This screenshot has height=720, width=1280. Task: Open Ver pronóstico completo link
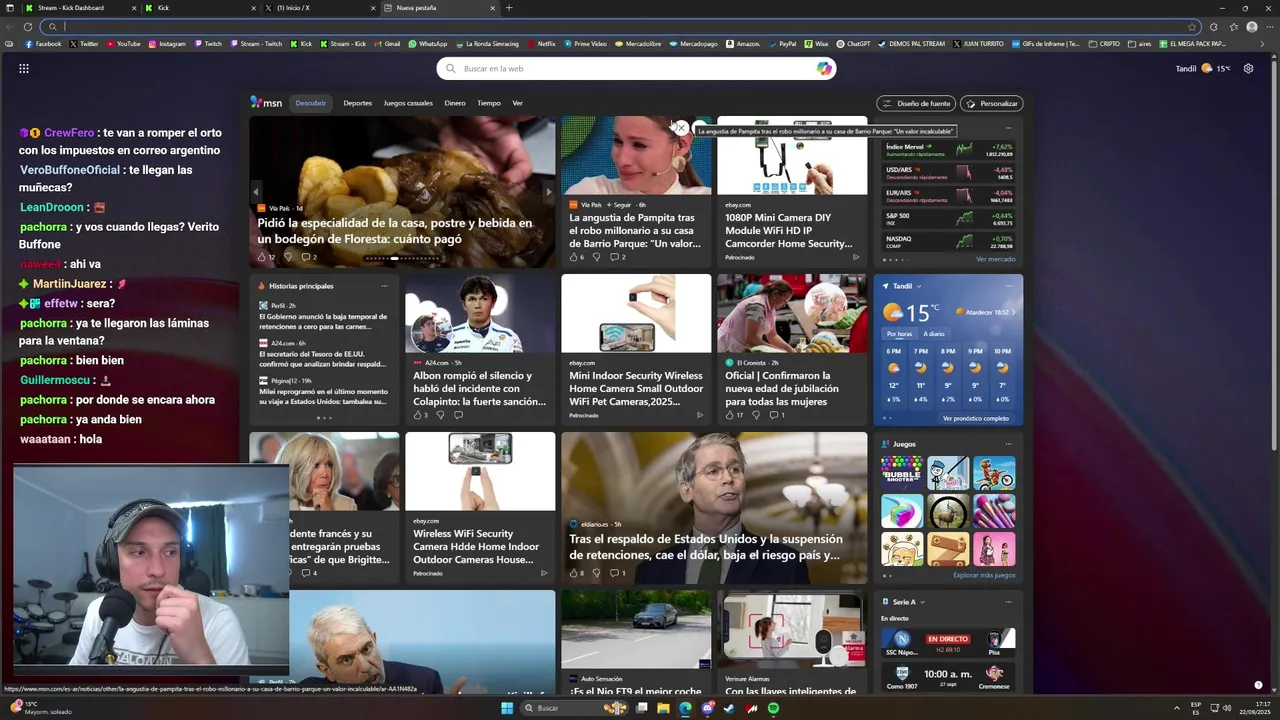(975, 418)
